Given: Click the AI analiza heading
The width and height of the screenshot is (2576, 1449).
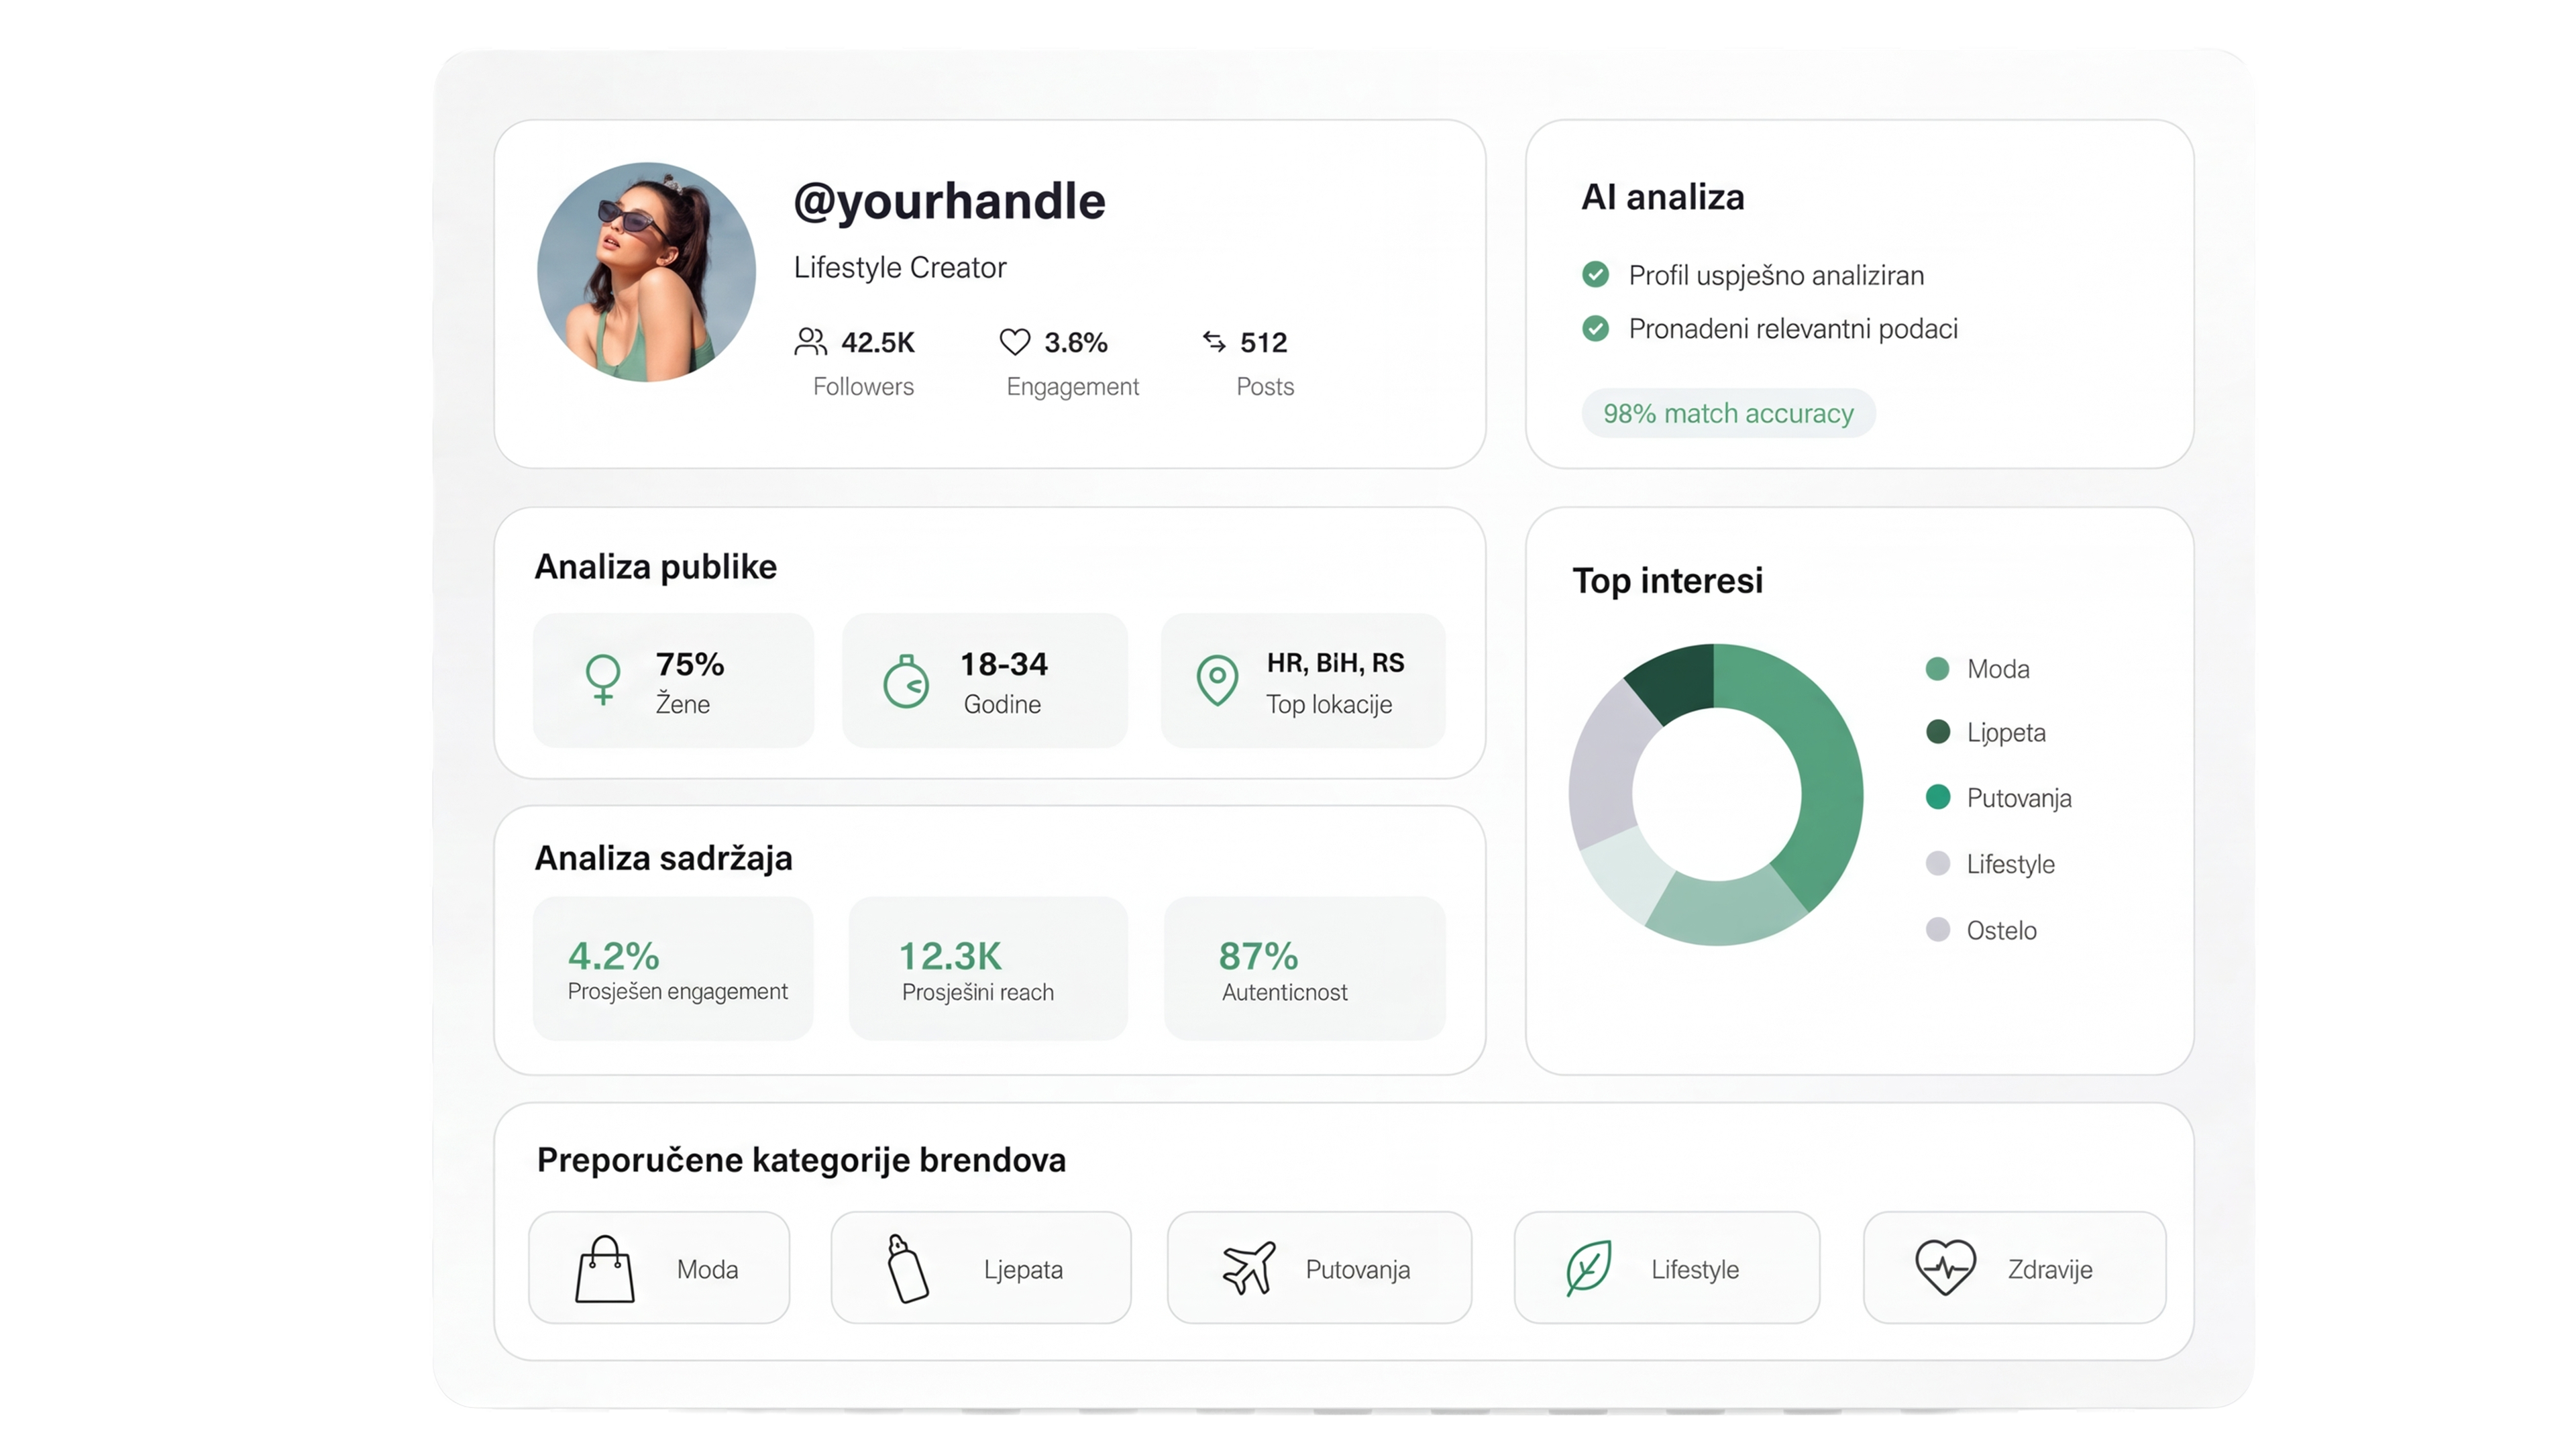Looking at the screenshot, I should pos(1662,197).
